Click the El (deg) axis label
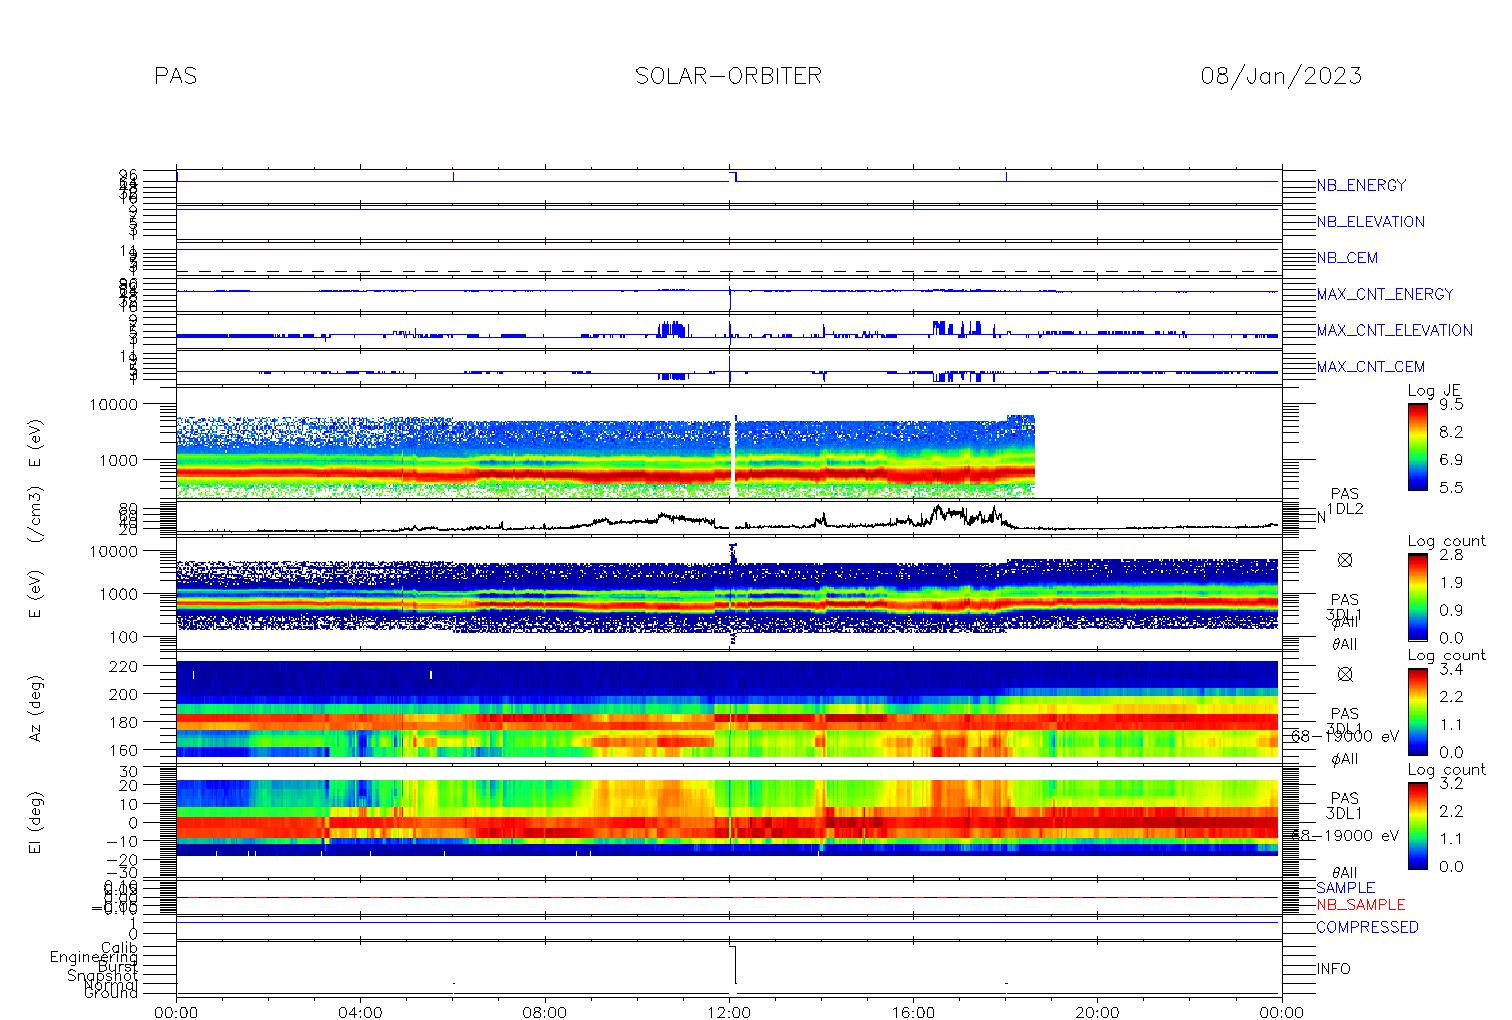 pyautogui.click(x=36, y=825)
